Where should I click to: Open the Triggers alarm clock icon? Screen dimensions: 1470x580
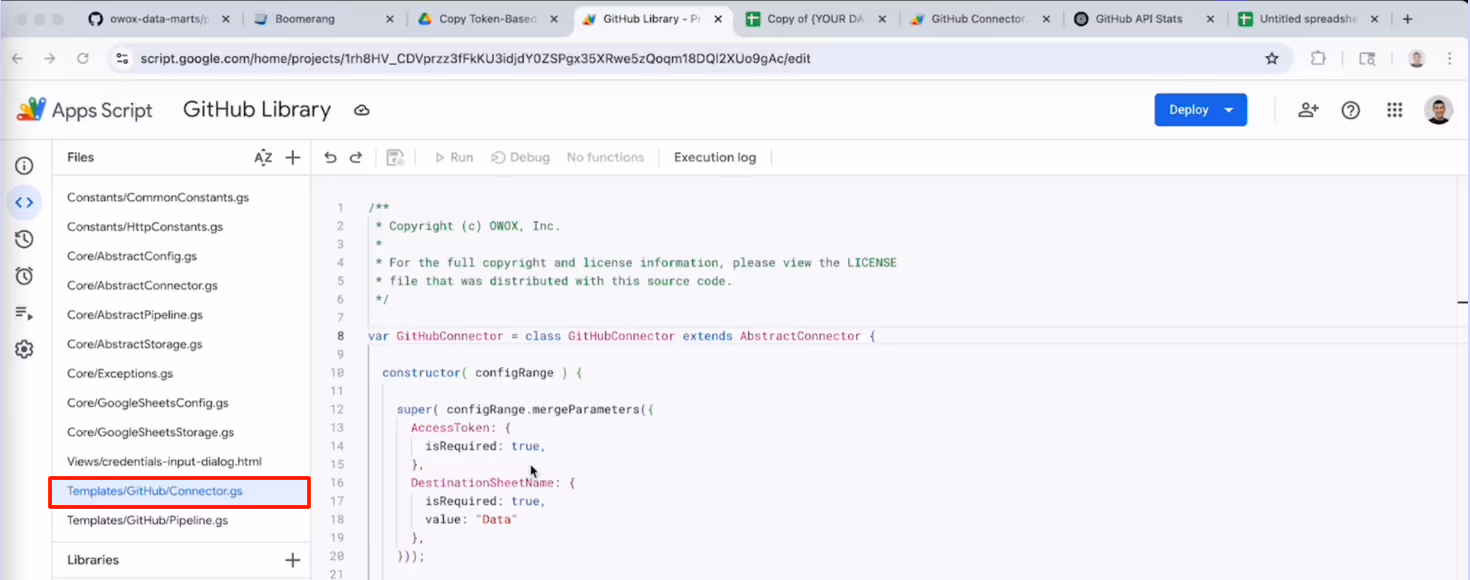(x=24, y=276)
